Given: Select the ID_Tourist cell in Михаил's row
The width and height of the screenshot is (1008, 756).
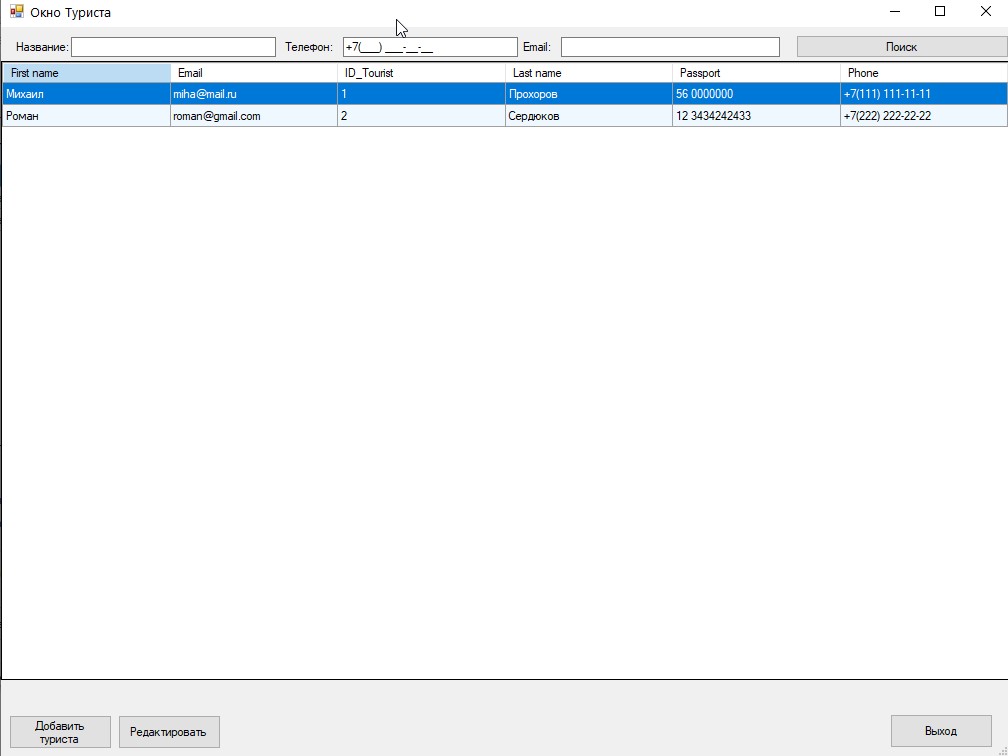Looking at the screenshot, I should tap(421, 94).
